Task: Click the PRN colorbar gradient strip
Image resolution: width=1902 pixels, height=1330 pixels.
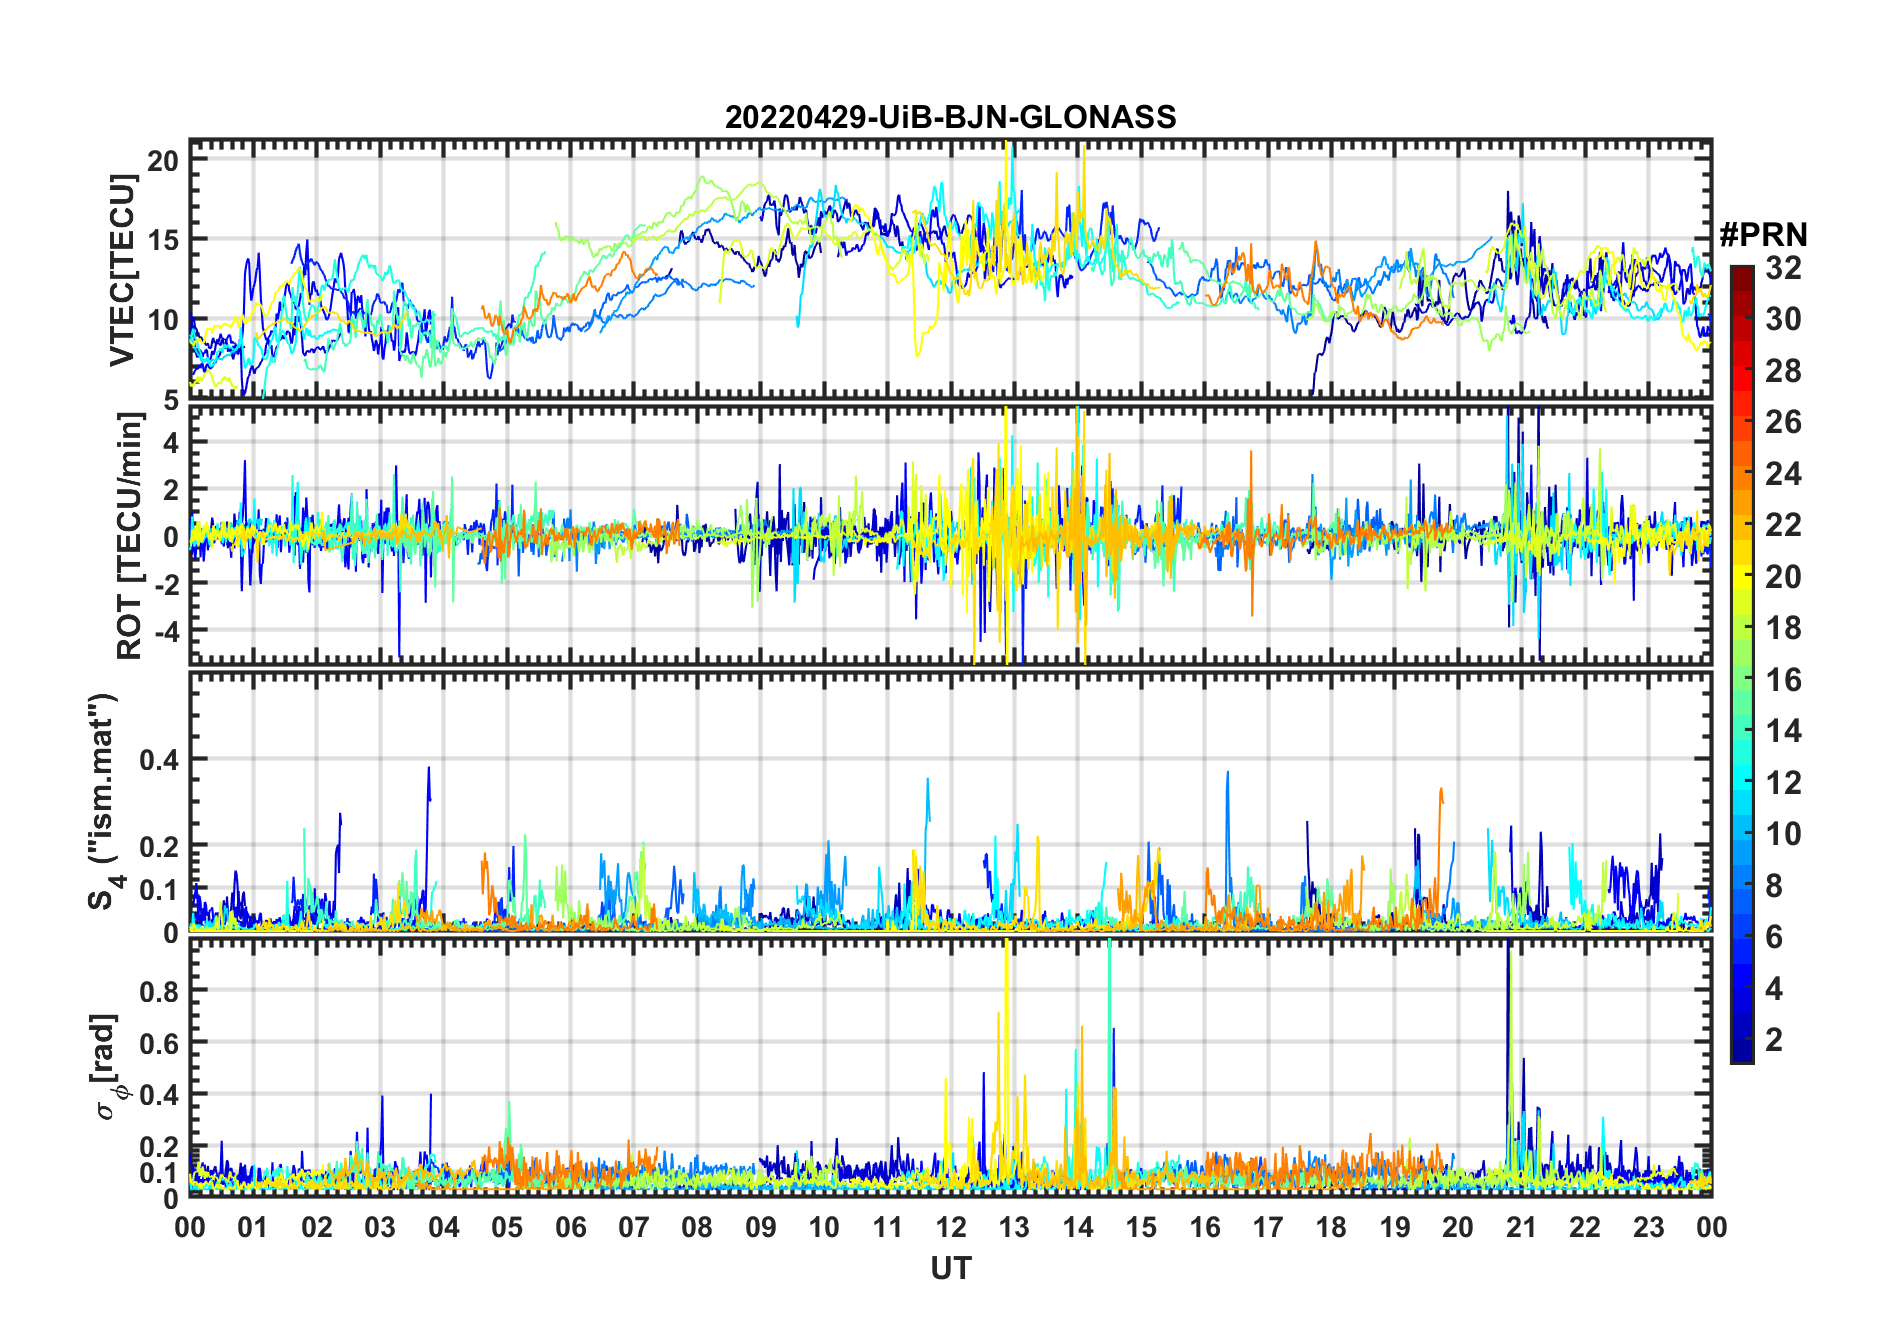Action: (1742, 664)
